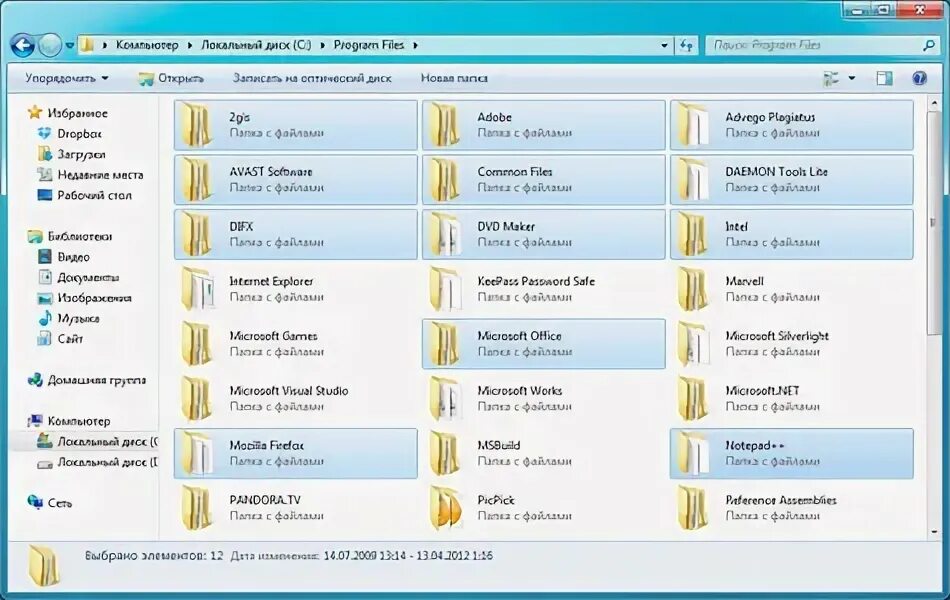Select the DVD Maker folder icon
Viewport: 950px width, 600px height.
point(445,235)
